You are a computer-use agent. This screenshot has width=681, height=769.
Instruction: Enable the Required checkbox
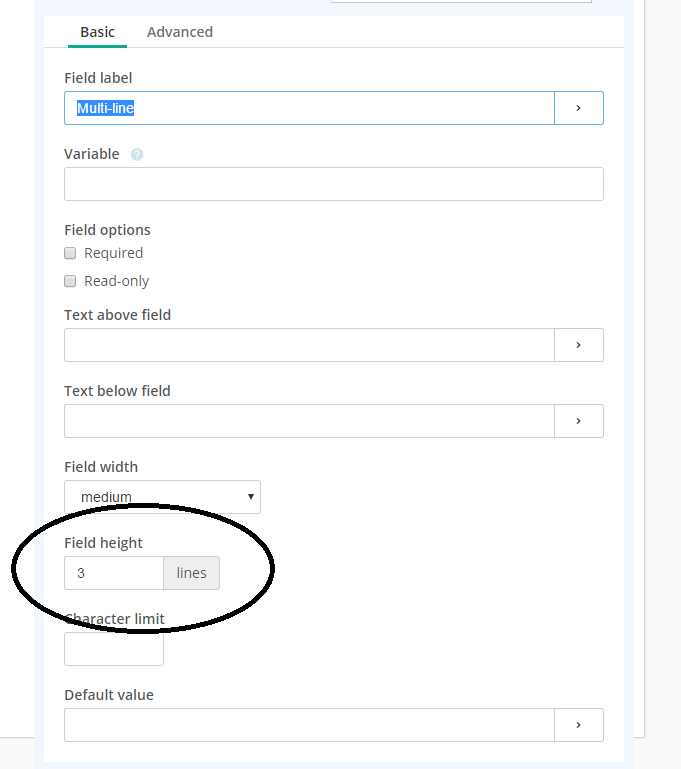click(x=70, y=253)
